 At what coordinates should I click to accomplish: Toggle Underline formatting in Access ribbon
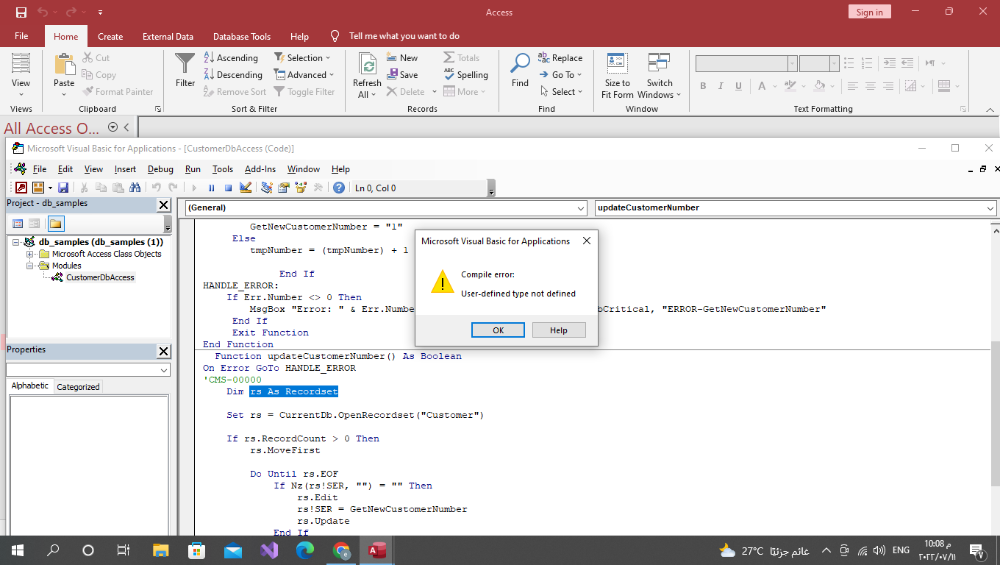pos(739,85)
